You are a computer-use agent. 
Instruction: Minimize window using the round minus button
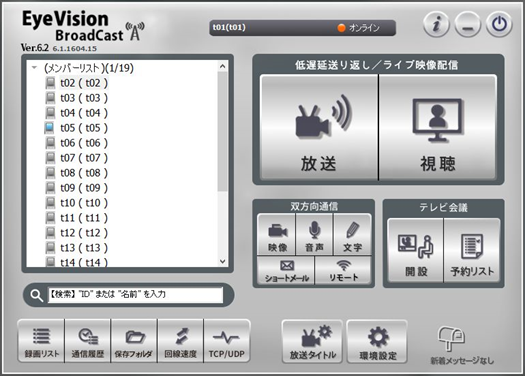[468, 24]
